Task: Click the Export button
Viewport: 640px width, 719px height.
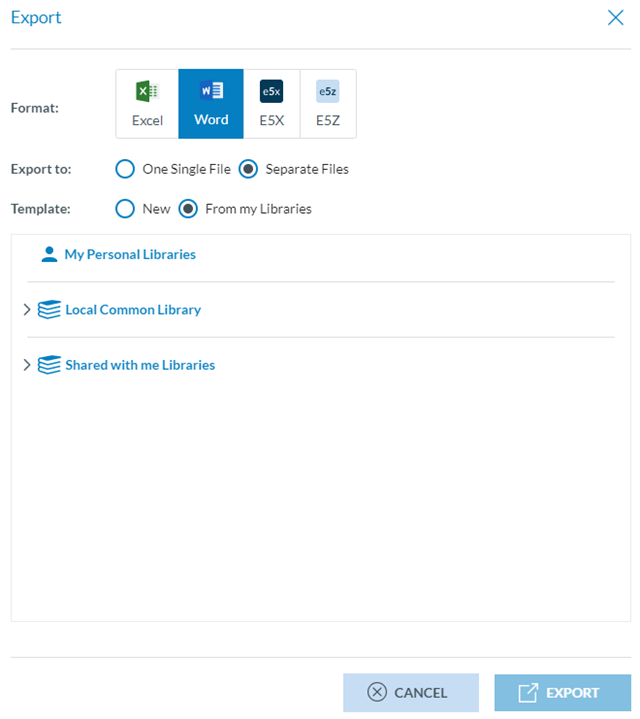Action: click(562, 692)
